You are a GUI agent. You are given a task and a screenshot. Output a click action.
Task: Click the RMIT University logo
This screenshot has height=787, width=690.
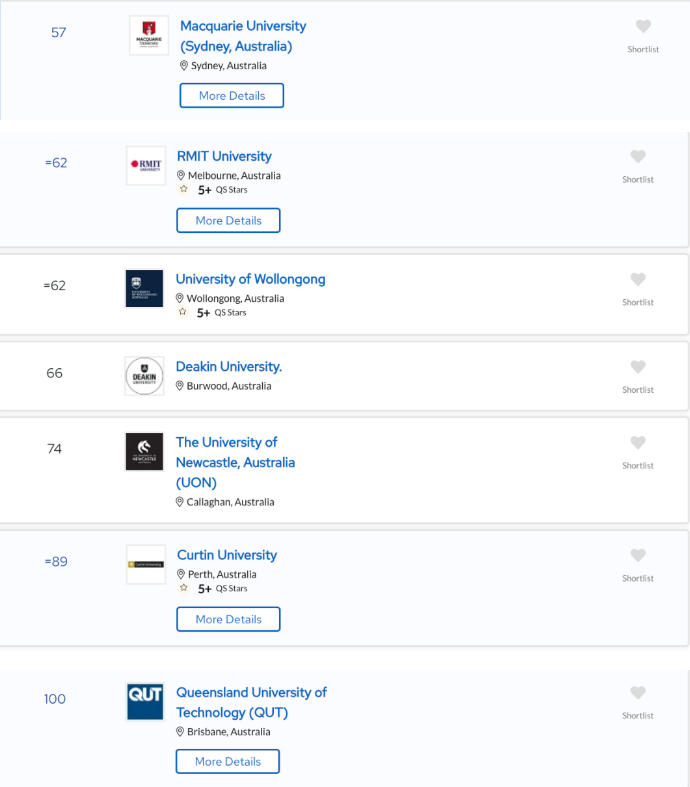[146, 166]
